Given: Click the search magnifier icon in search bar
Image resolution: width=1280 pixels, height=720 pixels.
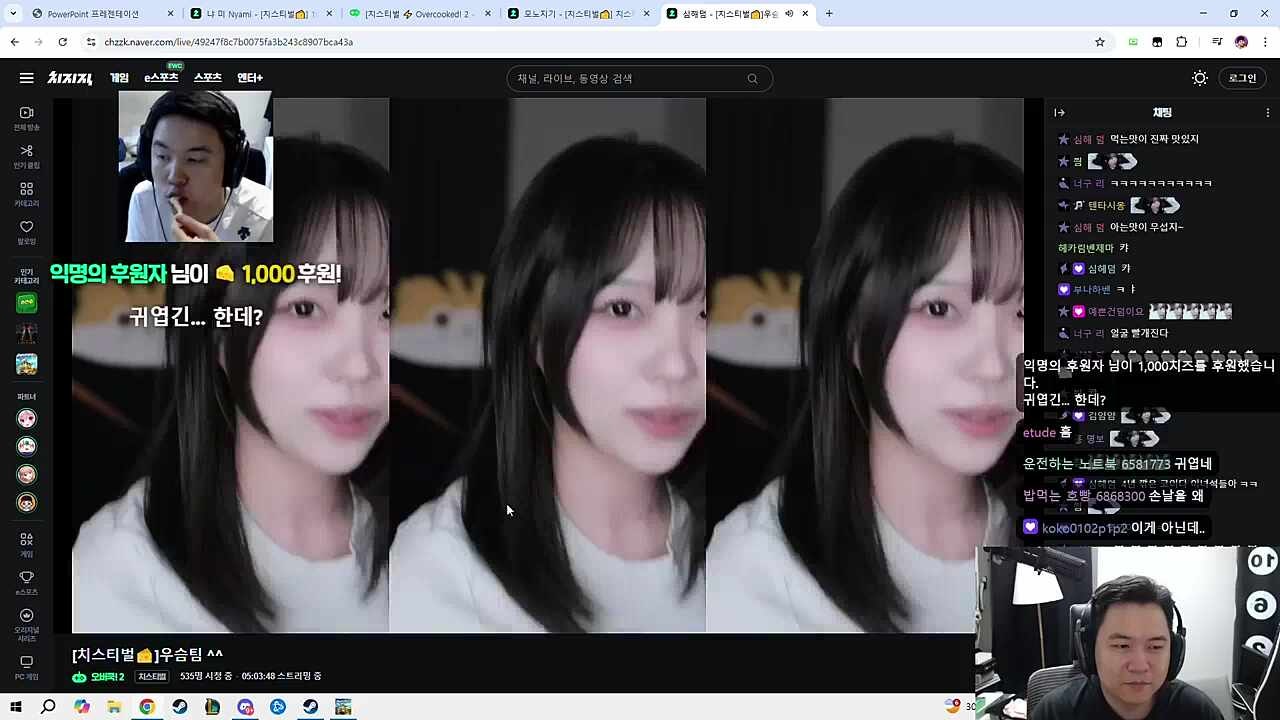Looking at the screenshot, I should (x=752, y=79).
